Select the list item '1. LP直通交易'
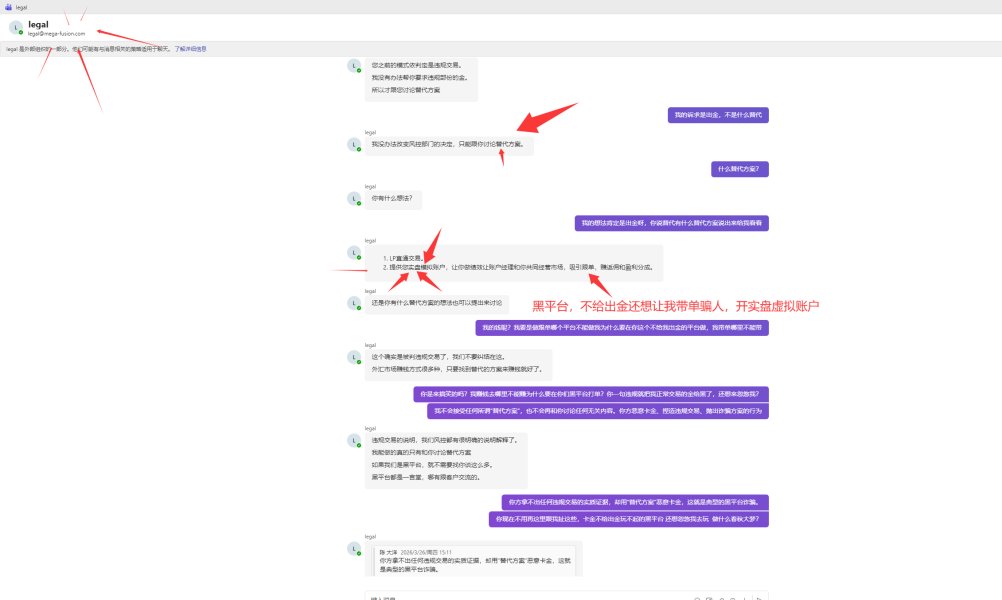 pyautogui.click(x=403, y=258)
